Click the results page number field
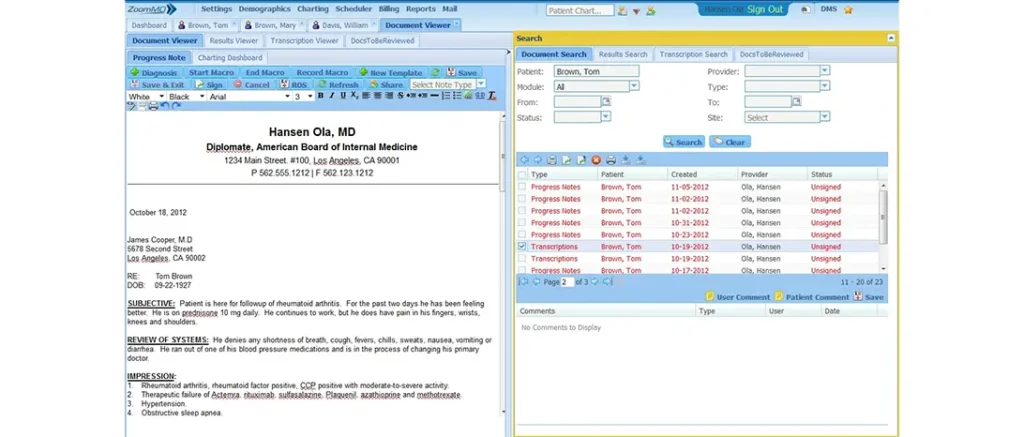Image resolution: width=1024 pixels, height=437 pixels. [567, 282]
